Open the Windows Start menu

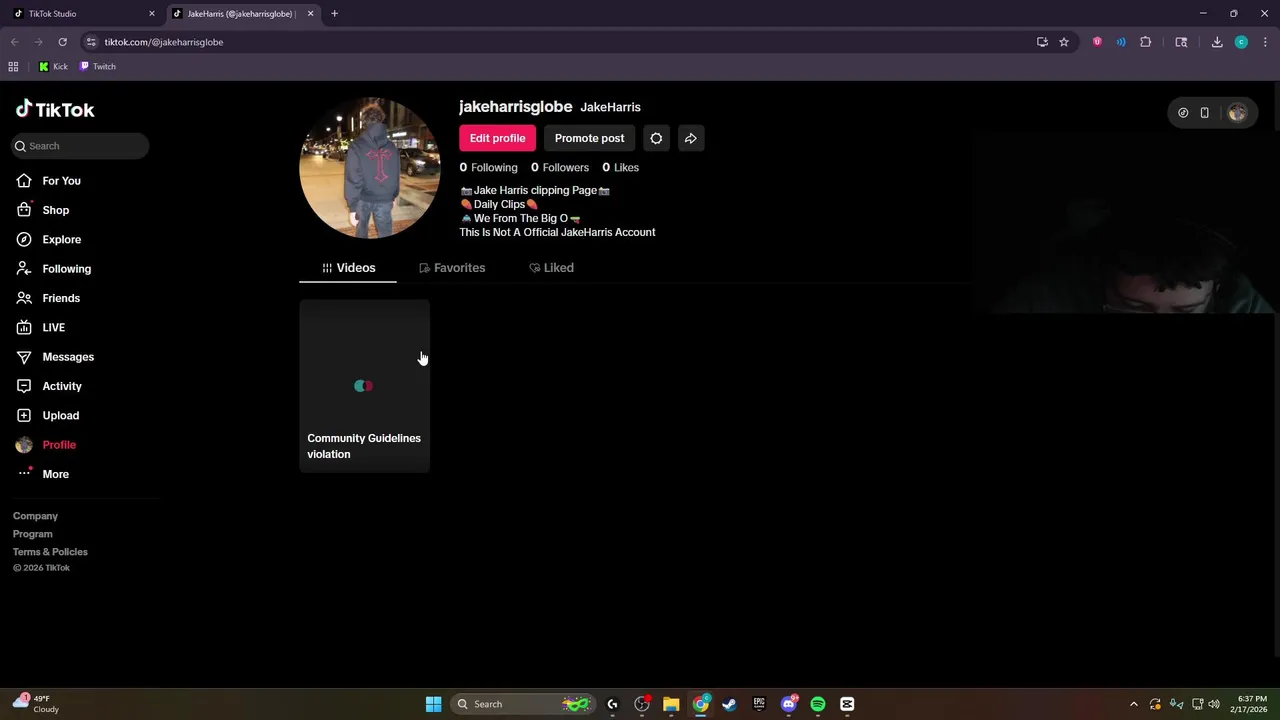(433, 704)
